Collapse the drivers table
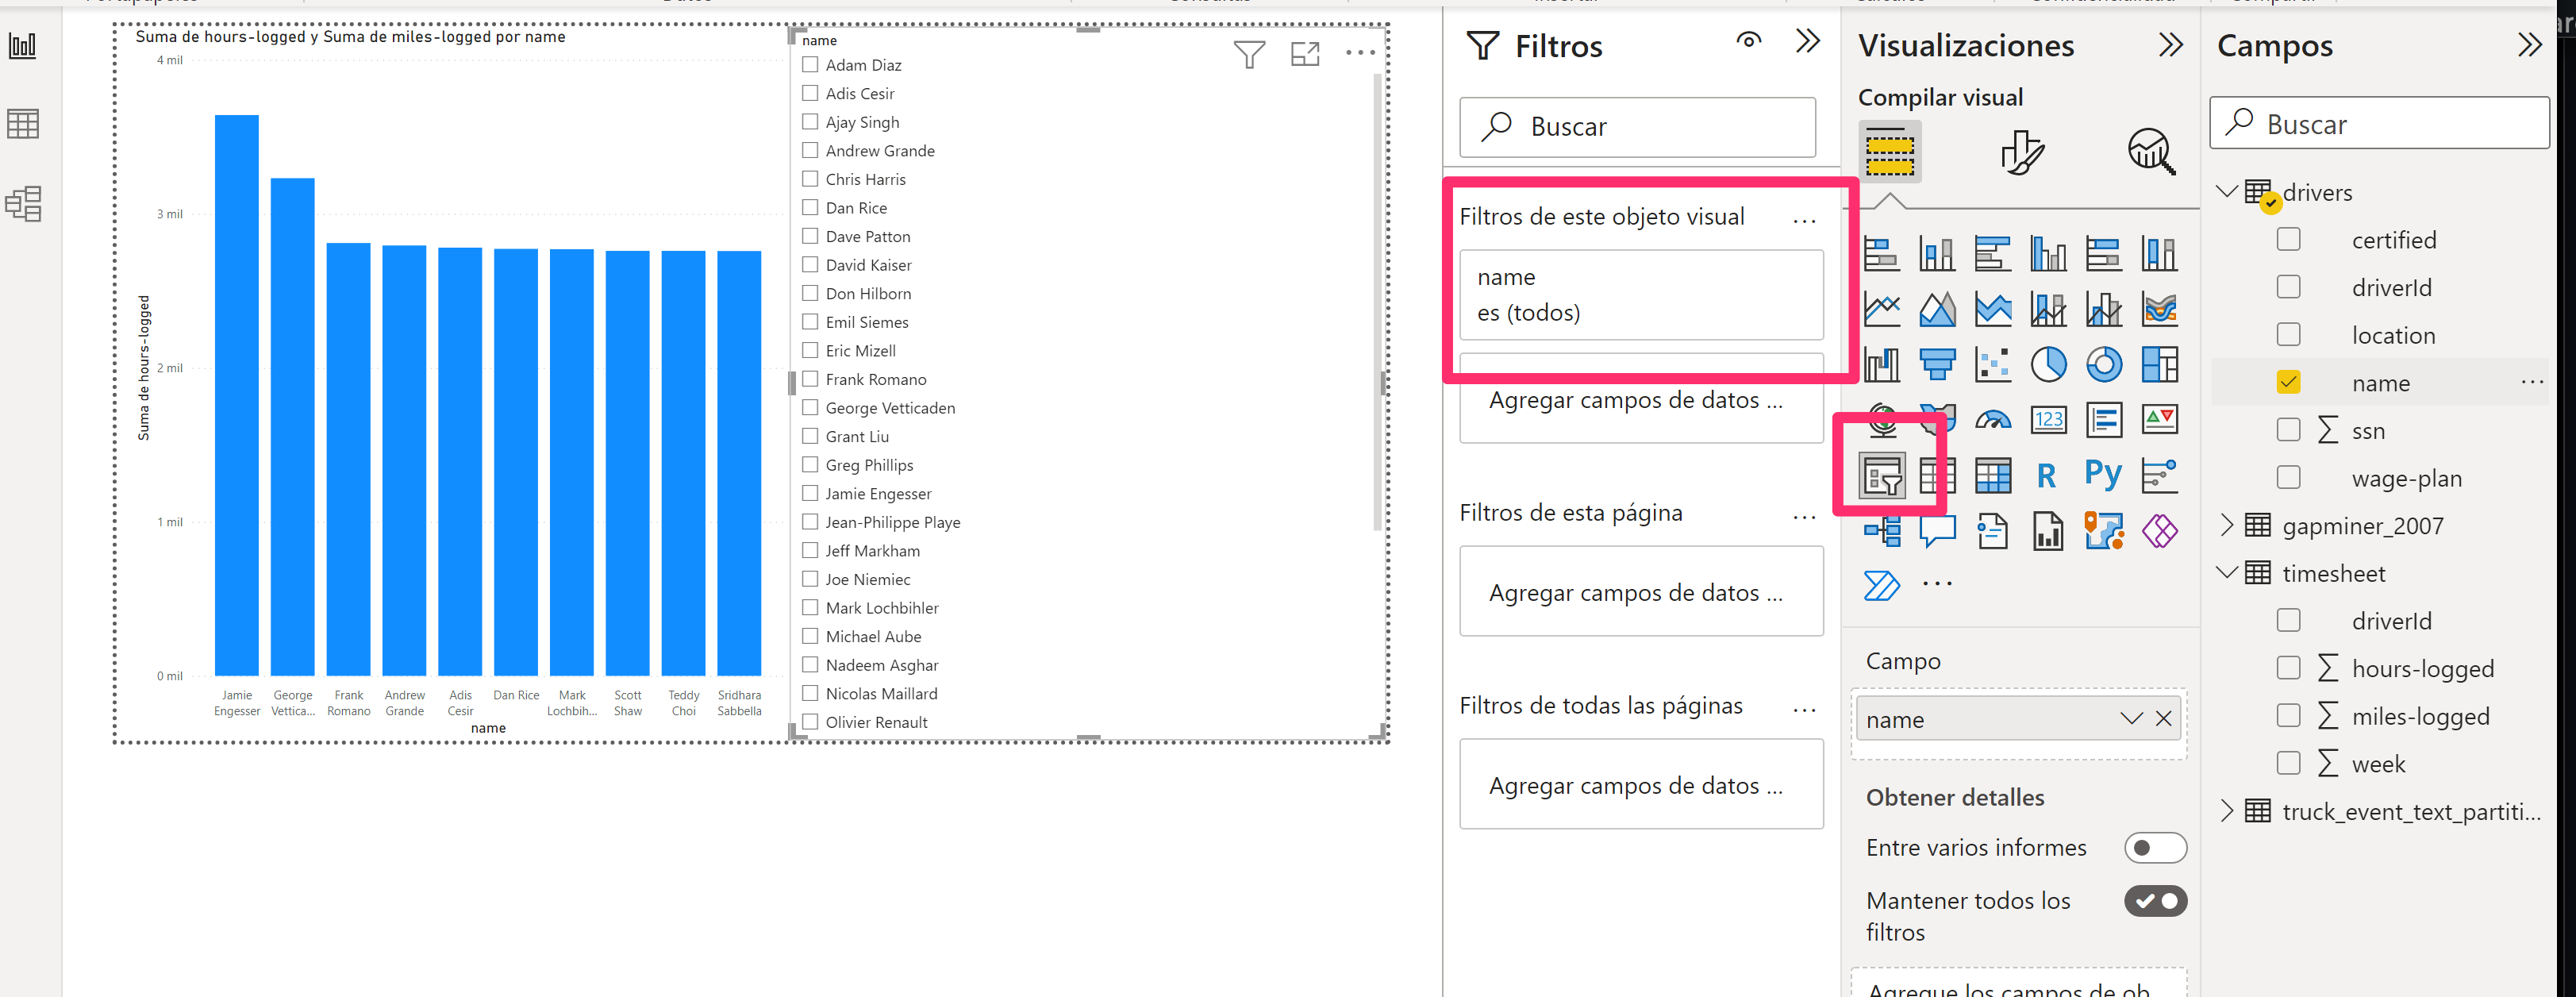Screen dimensions: 2576x997 [2226, 191]
